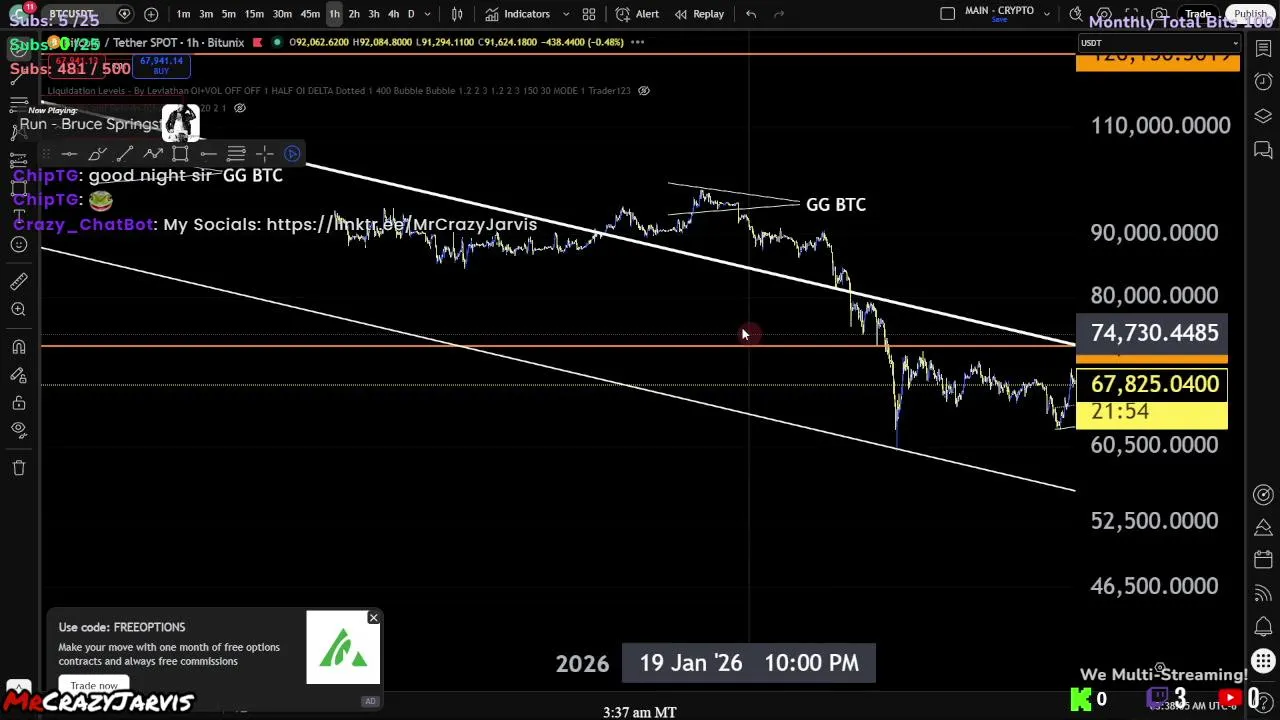This screenshot has width=1280, height=720.
Task: Open the Trade panel button
Action: pos(1198,14)
